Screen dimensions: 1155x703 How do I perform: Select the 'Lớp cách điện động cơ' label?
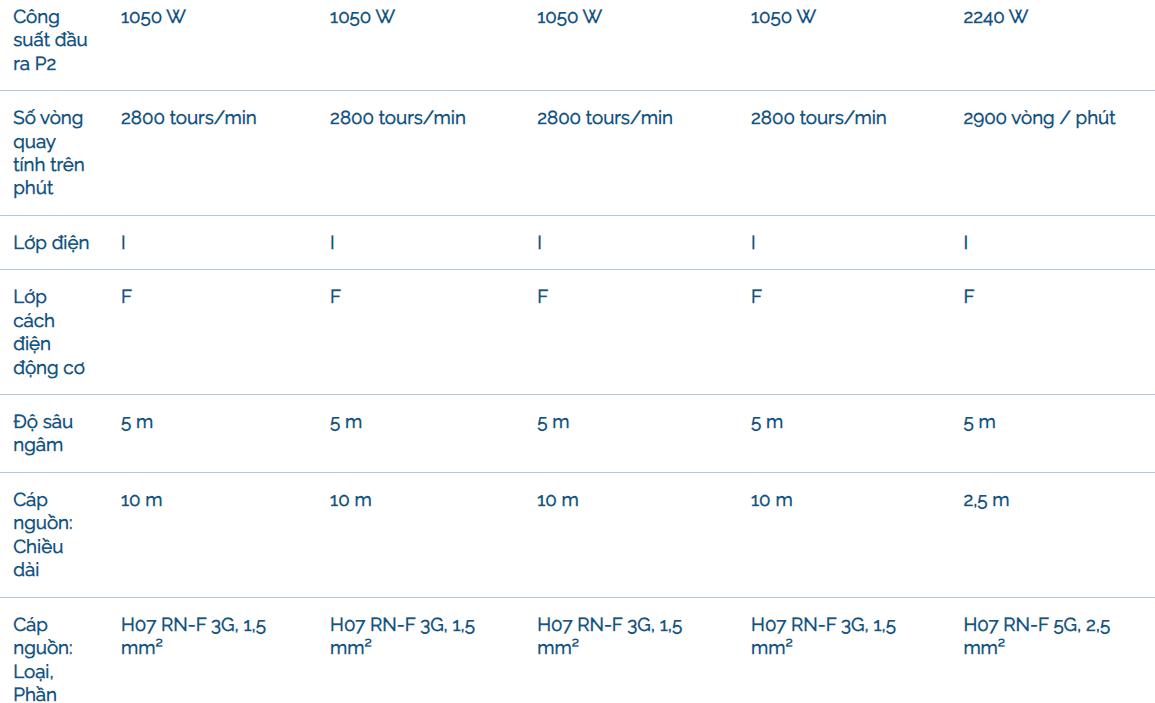click(x=49, y=332)
